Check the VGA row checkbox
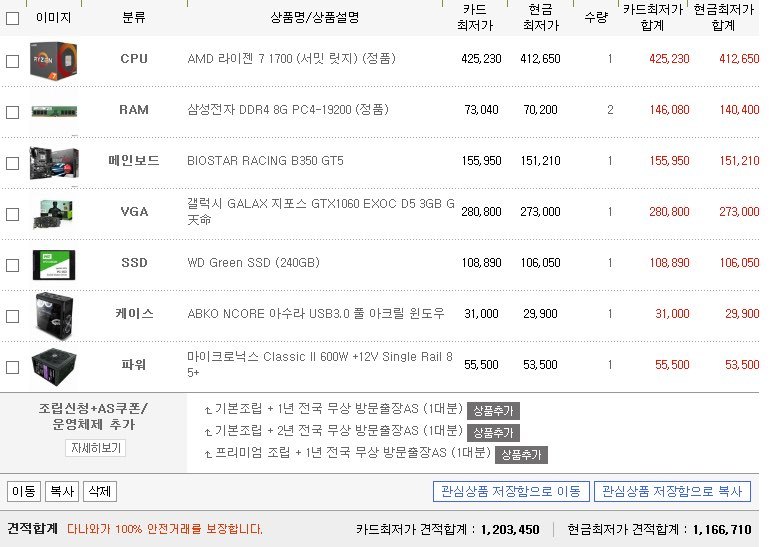 pos(12,214)
